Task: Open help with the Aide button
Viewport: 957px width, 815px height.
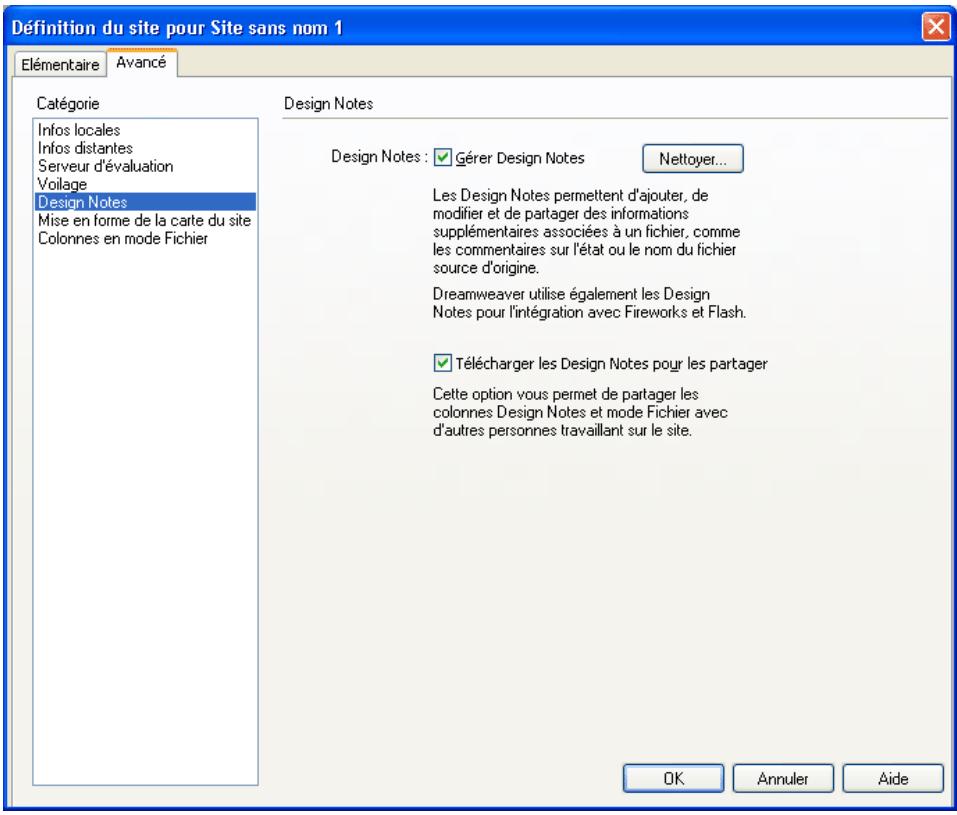Action: tap(893, 778)
